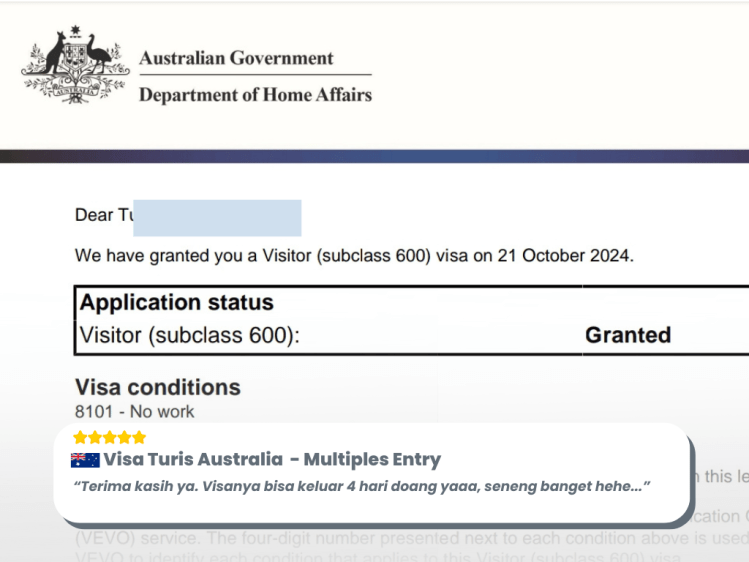This screenshot has width=749, height=562.
Task: Click the "Terima kasih ya" testimonial quote
Action: tap(362, 486)
